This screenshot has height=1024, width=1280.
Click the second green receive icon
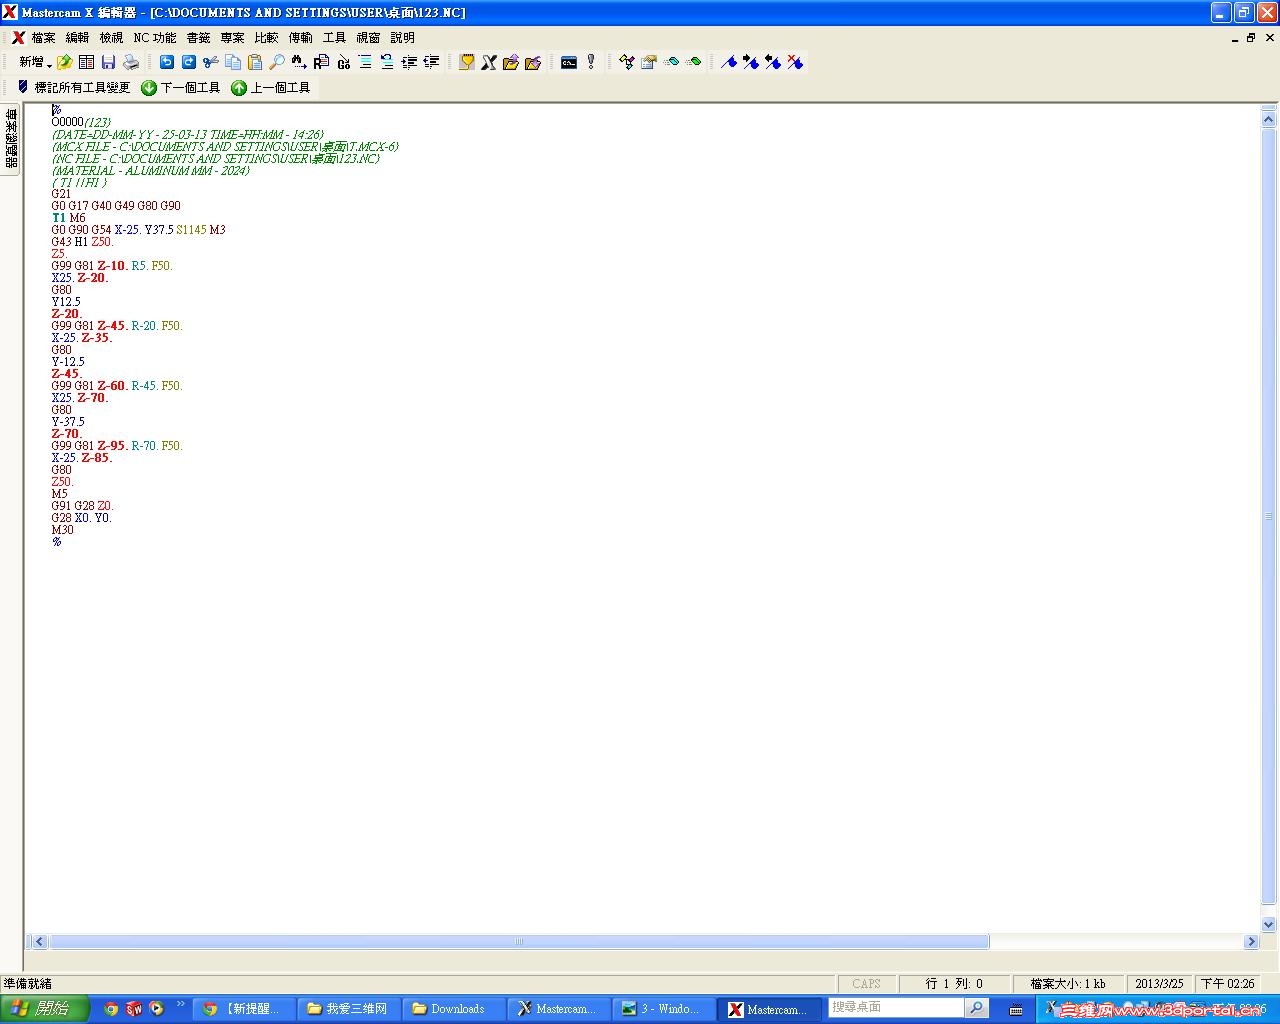pos(693,62)
